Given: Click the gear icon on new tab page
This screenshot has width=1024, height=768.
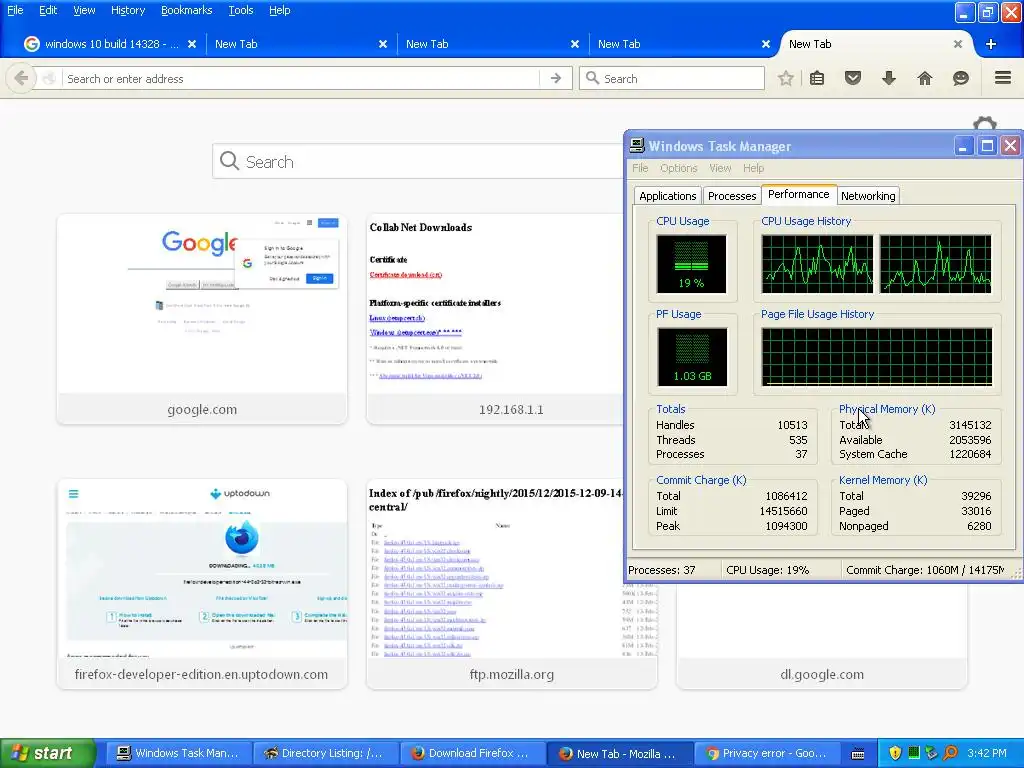Looking at the screenshot, I should (985, 123).
